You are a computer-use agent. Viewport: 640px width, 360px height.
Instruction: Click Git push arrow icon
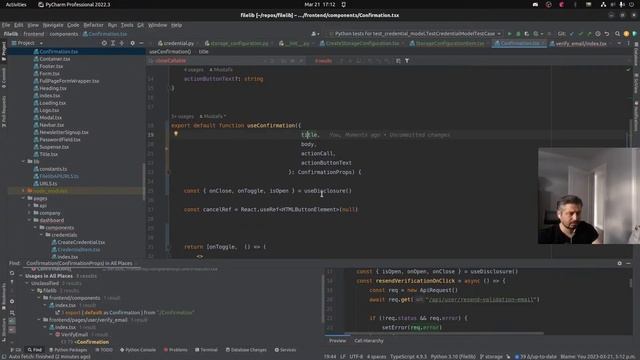coord(589,34)
